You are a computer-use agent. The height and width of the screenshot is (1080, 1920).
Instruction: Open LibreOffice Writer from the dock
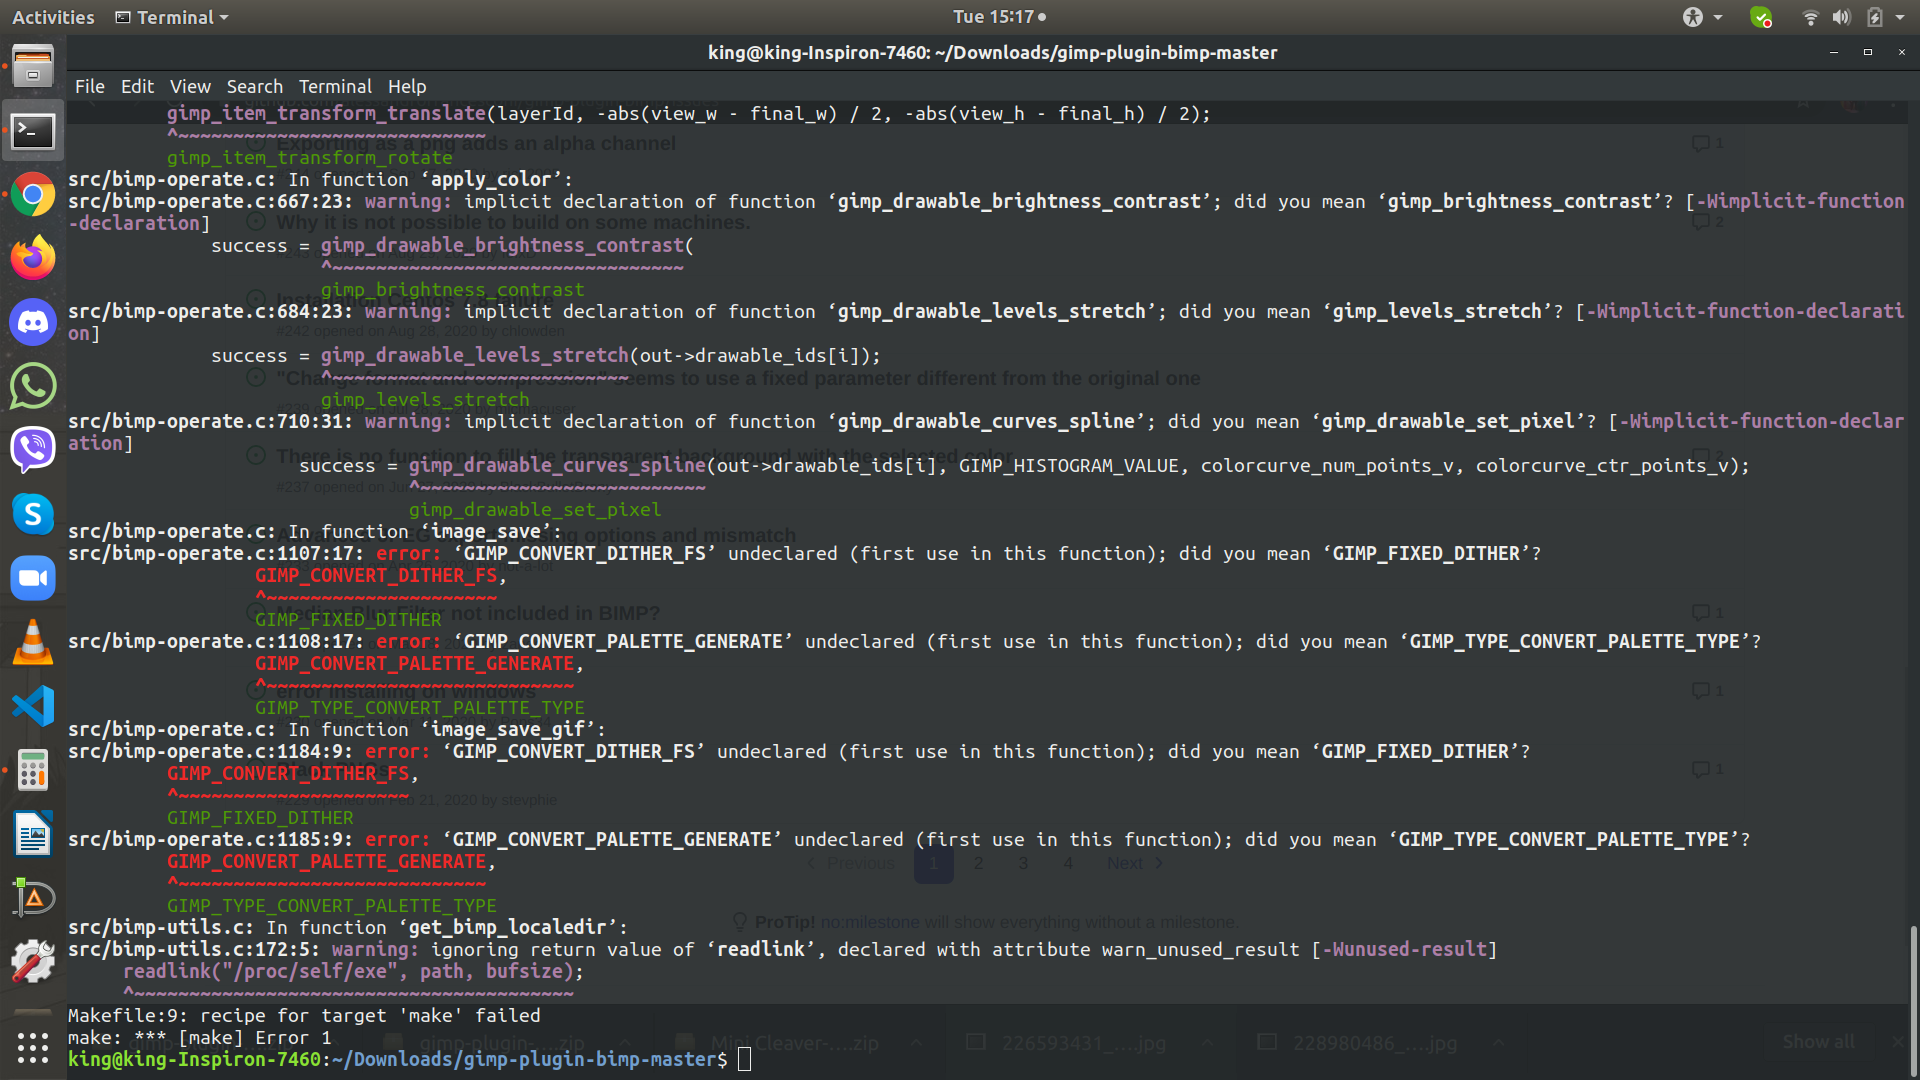(x=33, y=833)
